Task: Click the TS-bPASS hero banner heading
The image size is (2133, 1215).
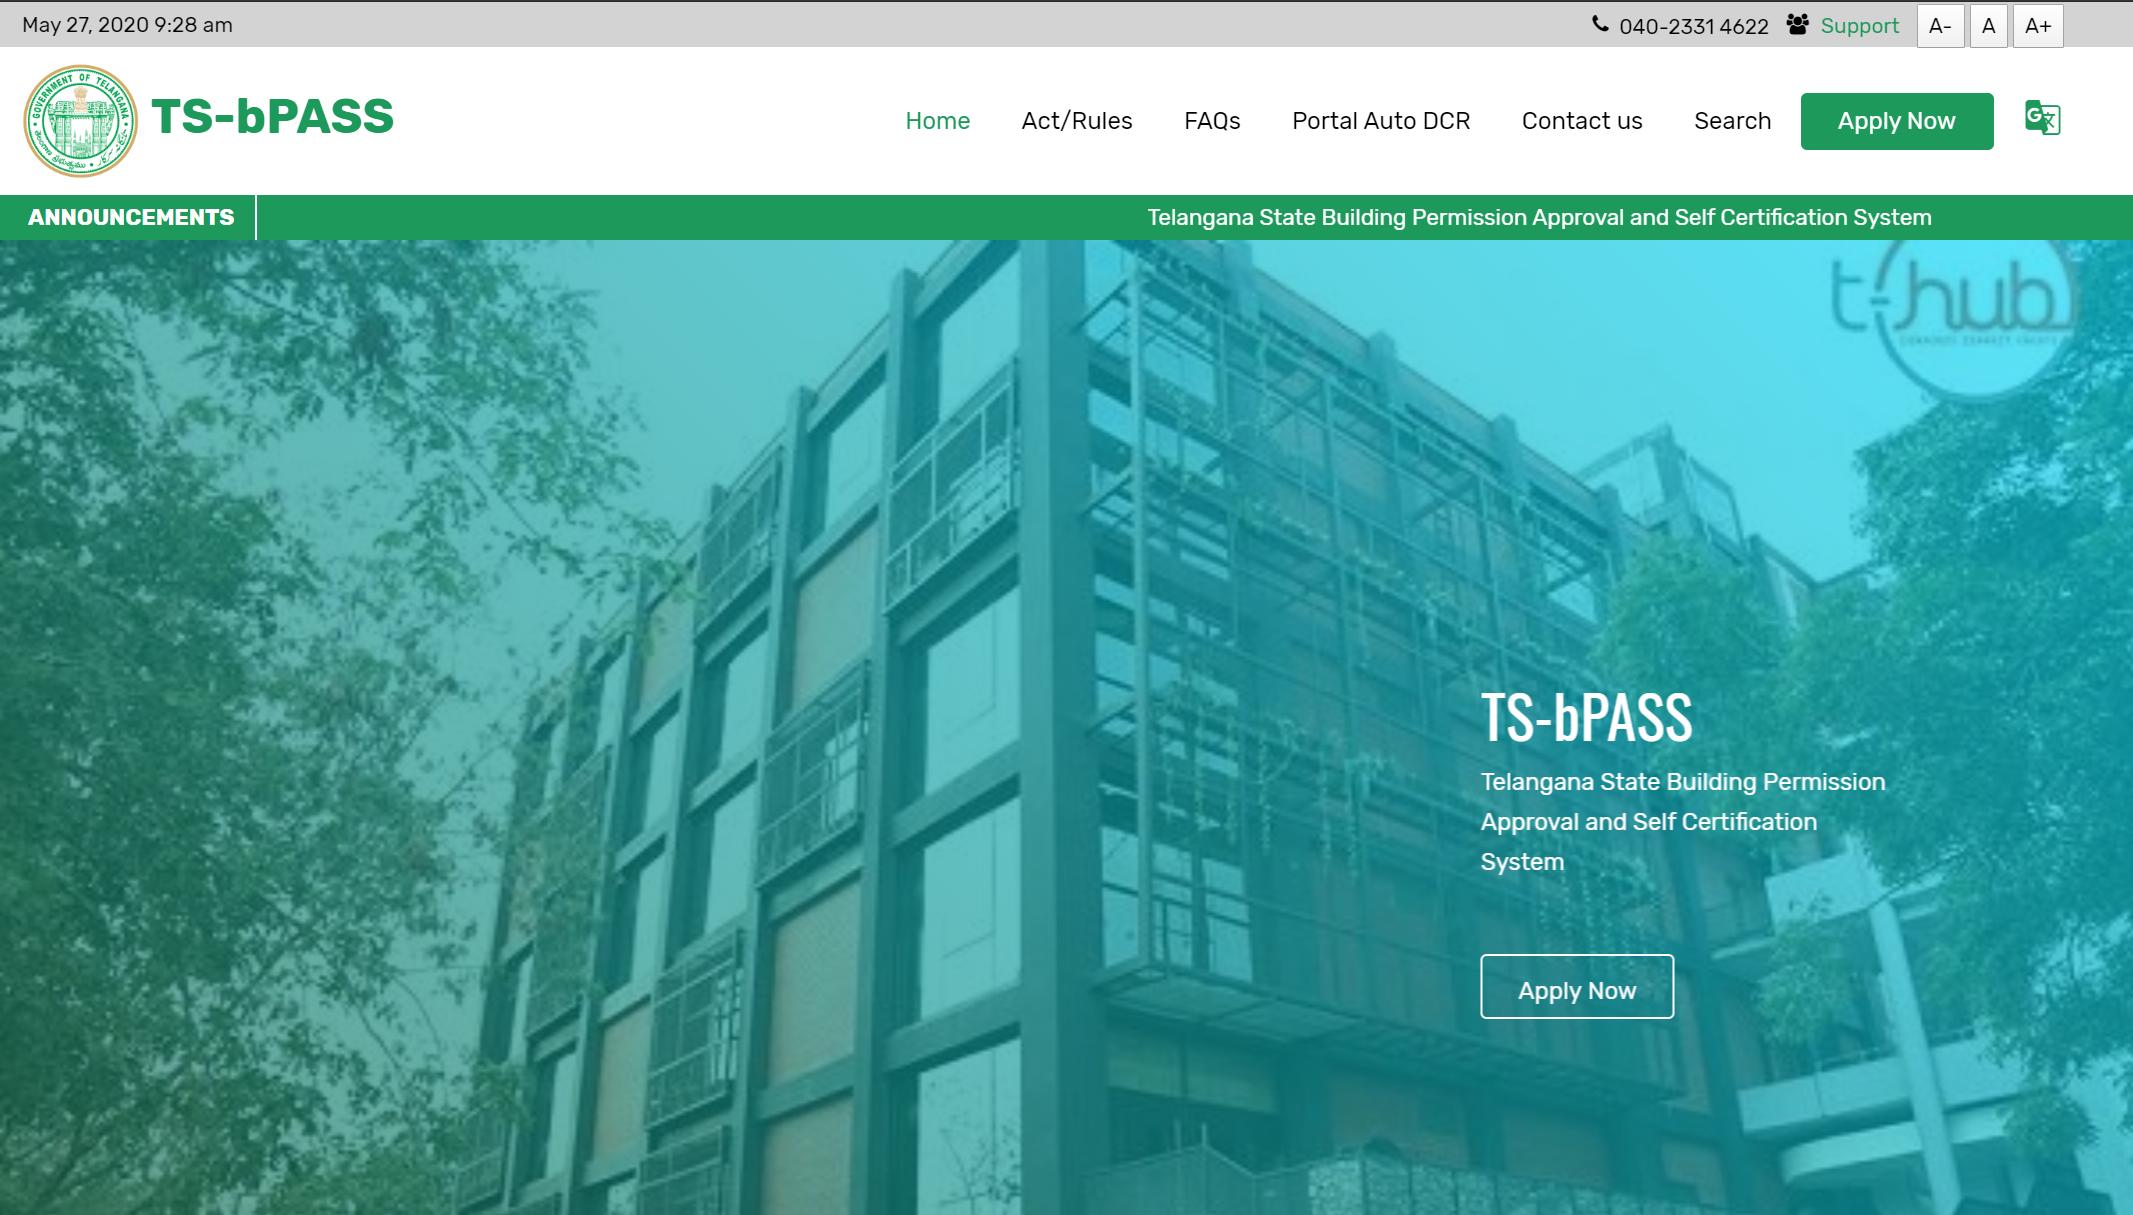Action: (x=1586, y=717)
